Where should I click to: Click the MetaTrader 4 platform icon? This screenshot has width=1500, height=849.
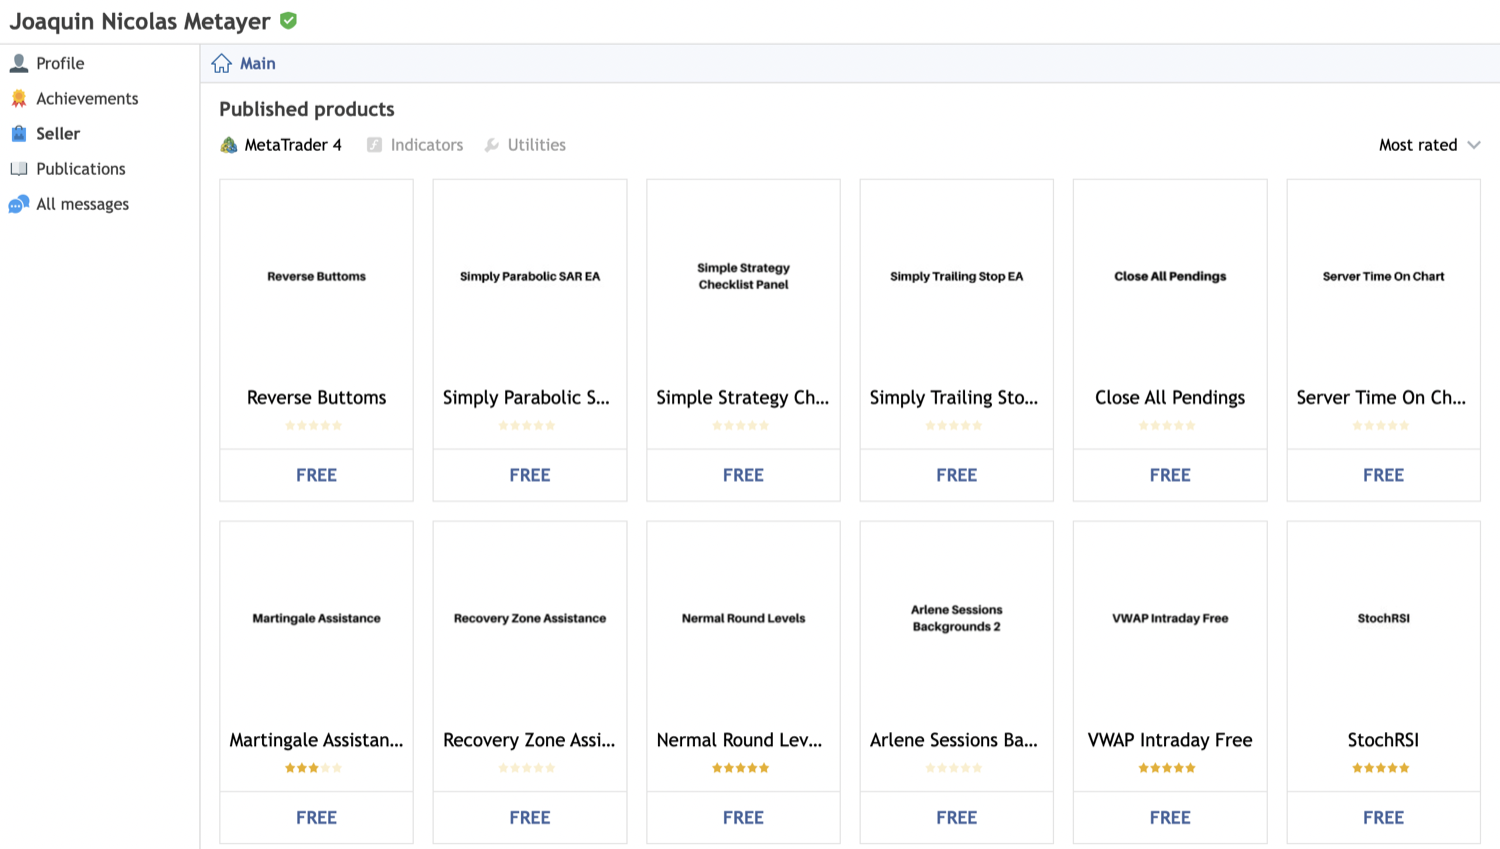(229, 145)
